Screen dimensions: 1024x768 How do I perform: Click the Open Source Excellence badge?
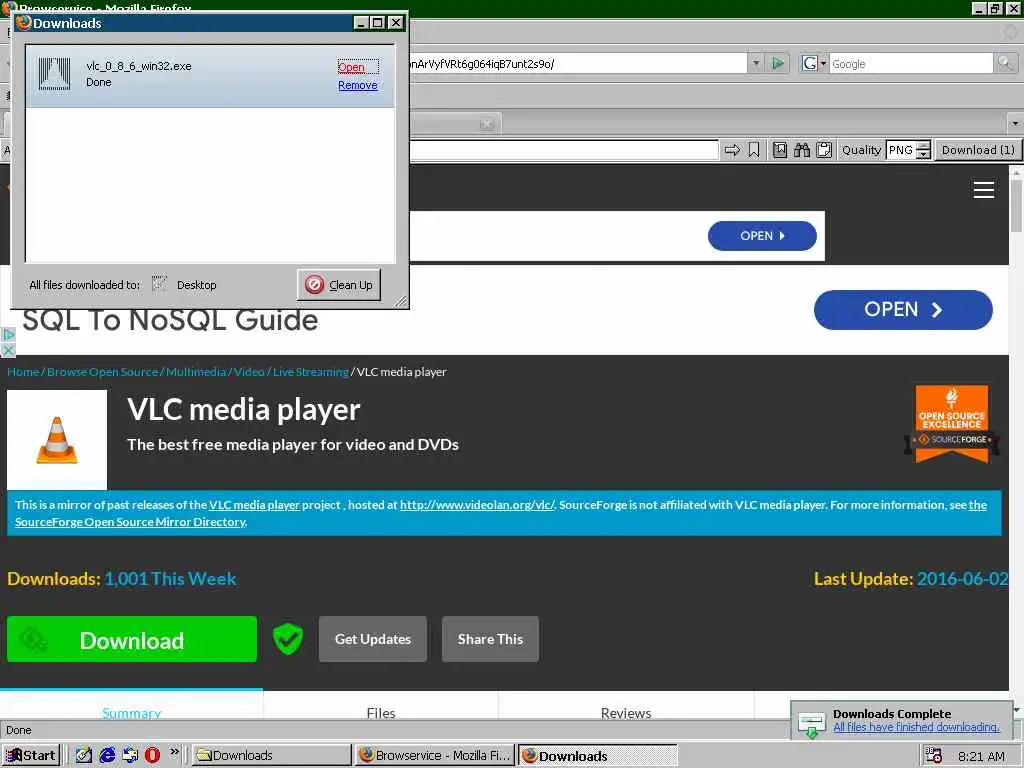tap(952, 424)
